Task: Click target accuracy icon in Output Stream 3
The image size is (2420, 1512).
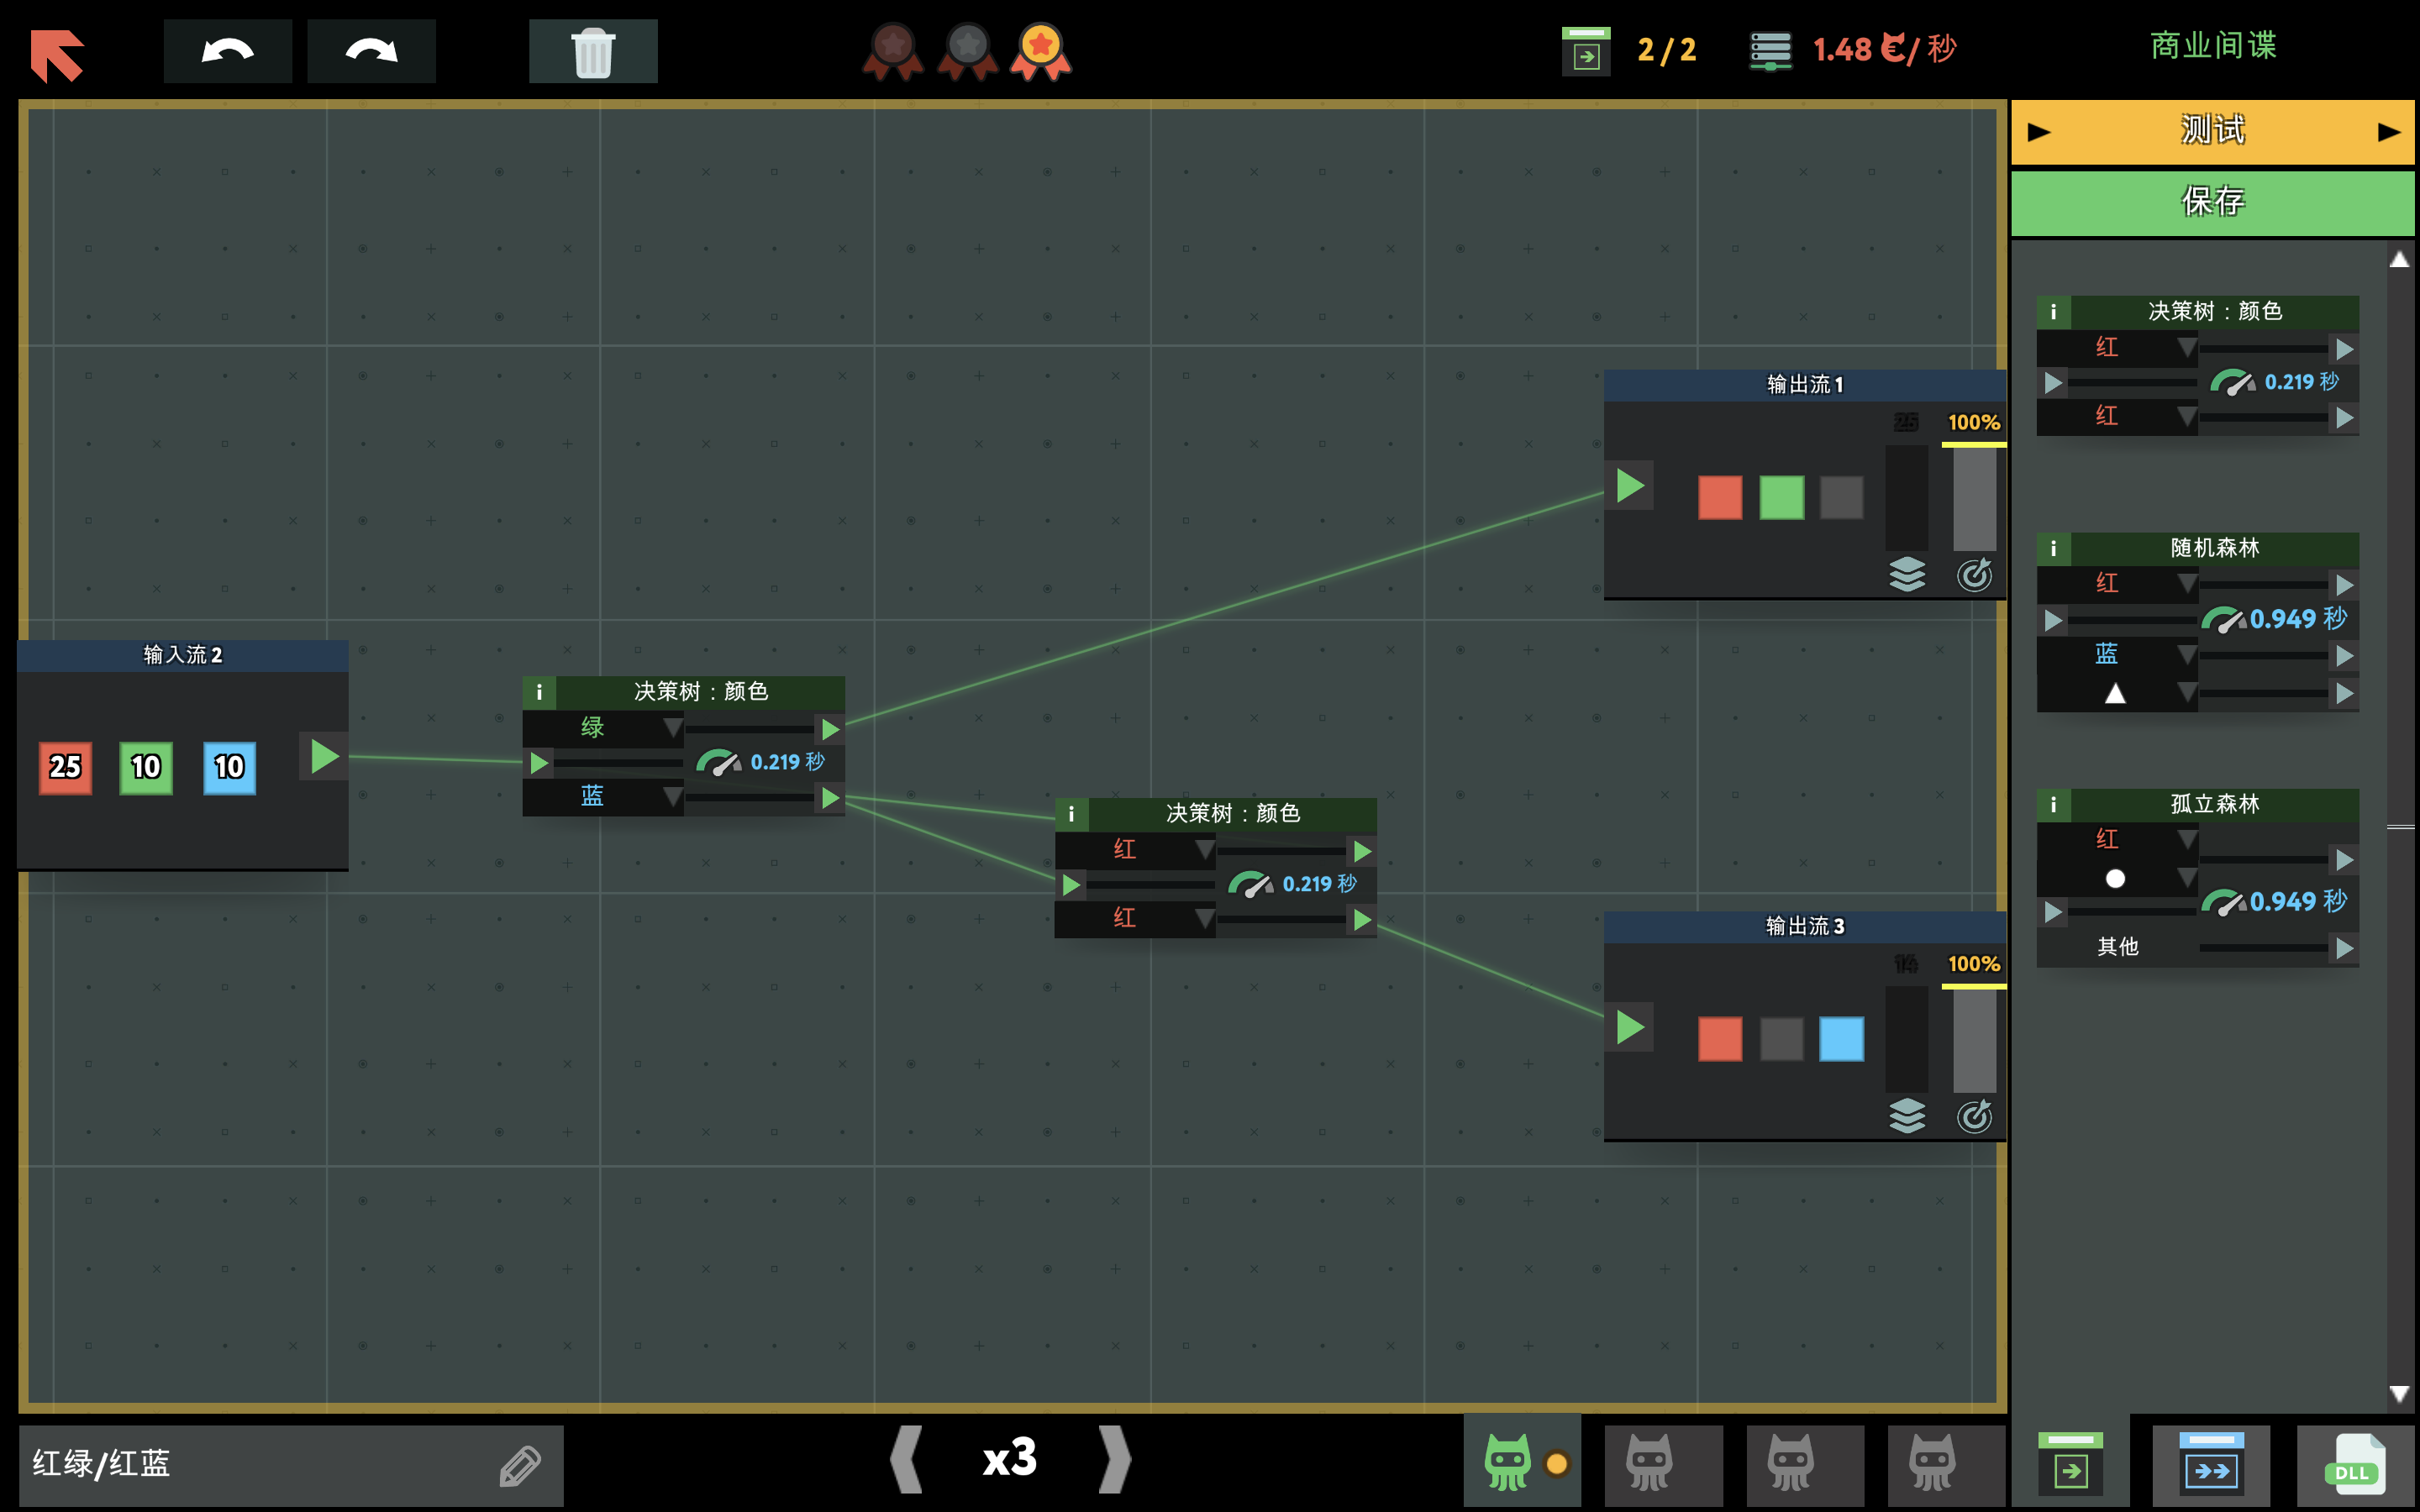Action: pyautogui.click(x=1974, y=1116)
